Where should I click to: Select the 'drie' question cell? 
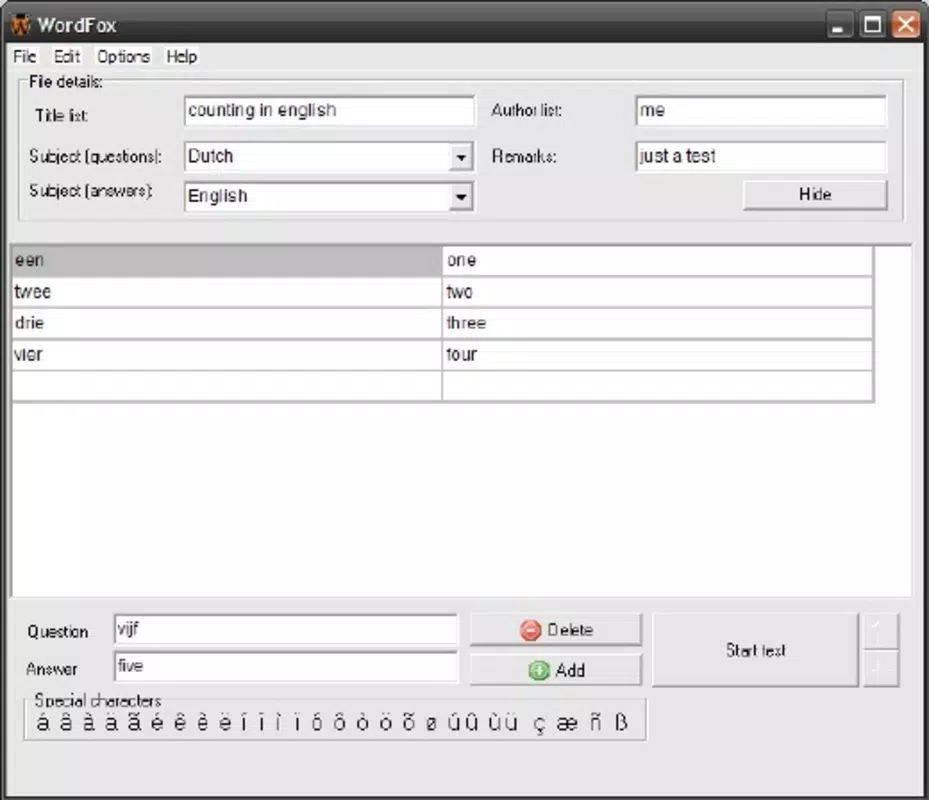[x=227, y=324]
